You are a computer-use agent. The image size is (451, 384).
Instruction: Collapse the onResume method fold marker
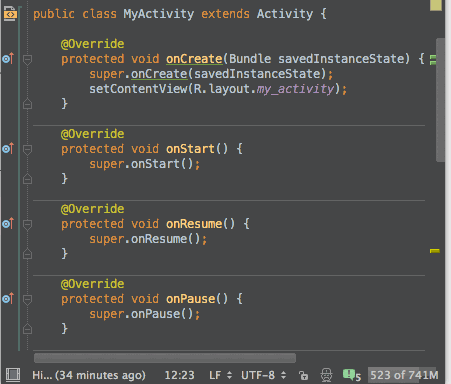coord(27,225)
